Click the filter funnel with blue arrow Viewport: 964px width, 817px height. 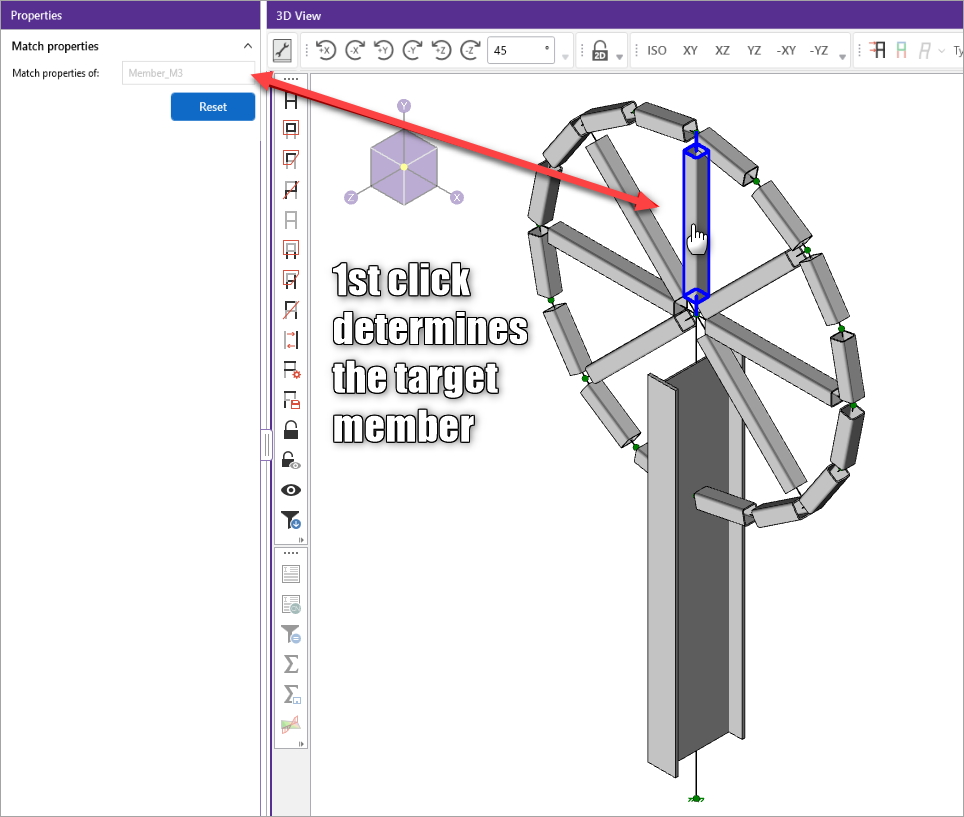pyautogui.click(x=291, y=520)
